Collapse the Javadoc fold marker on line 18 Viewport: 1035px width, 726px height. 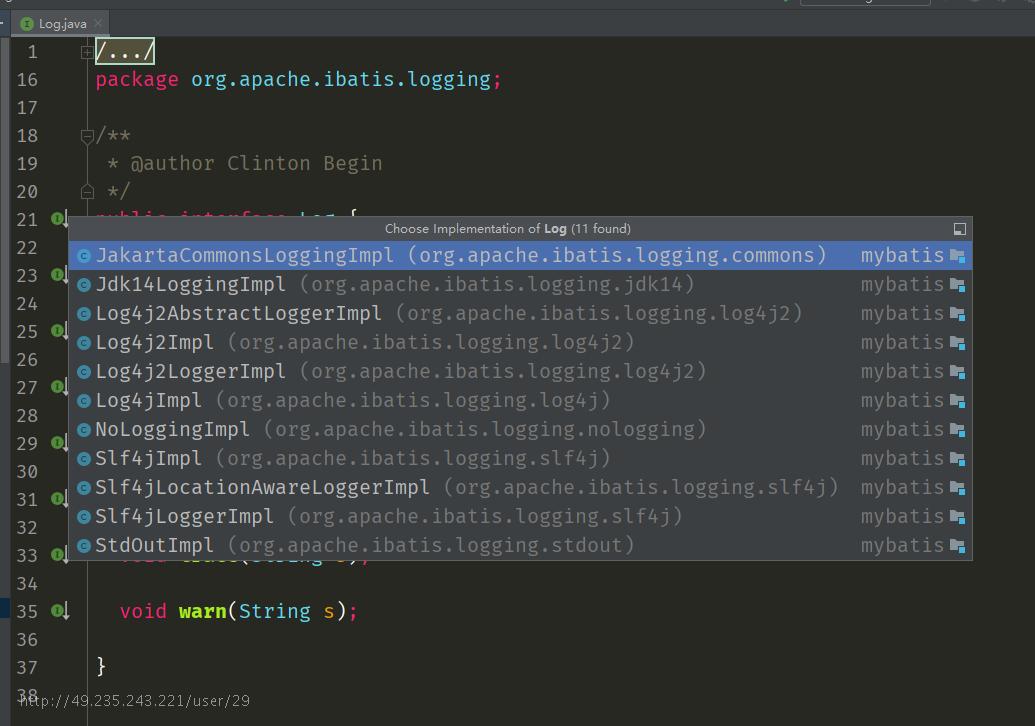(x=86, y=136)
